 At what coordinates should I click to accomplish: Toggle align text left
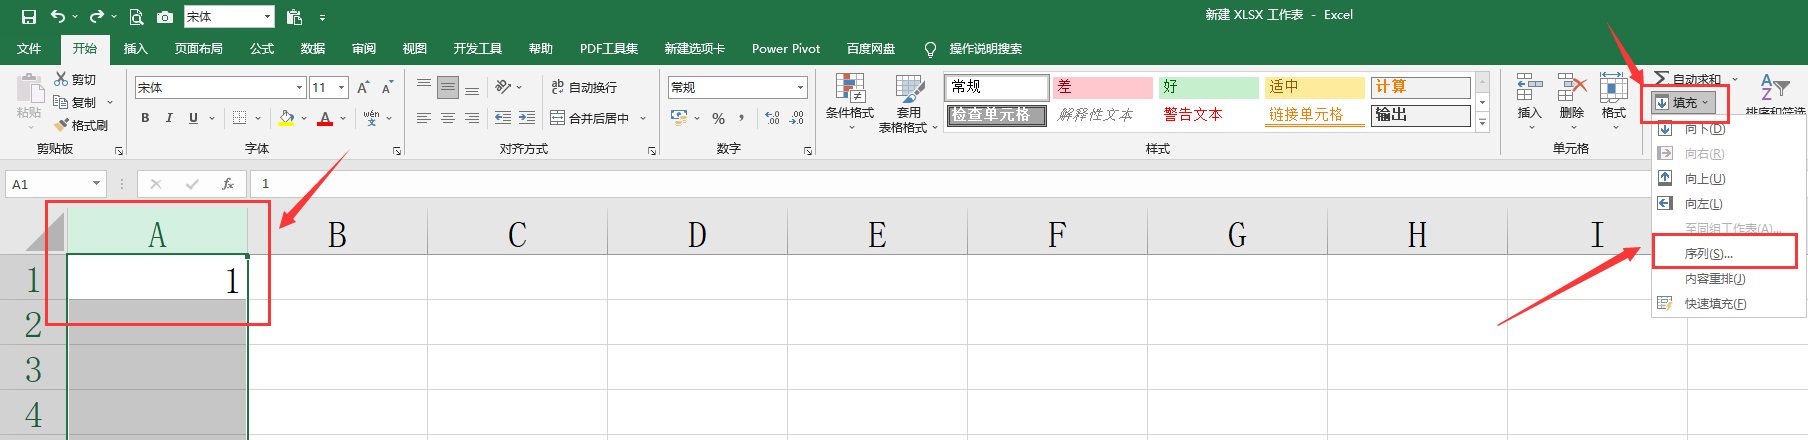(424, 118)
